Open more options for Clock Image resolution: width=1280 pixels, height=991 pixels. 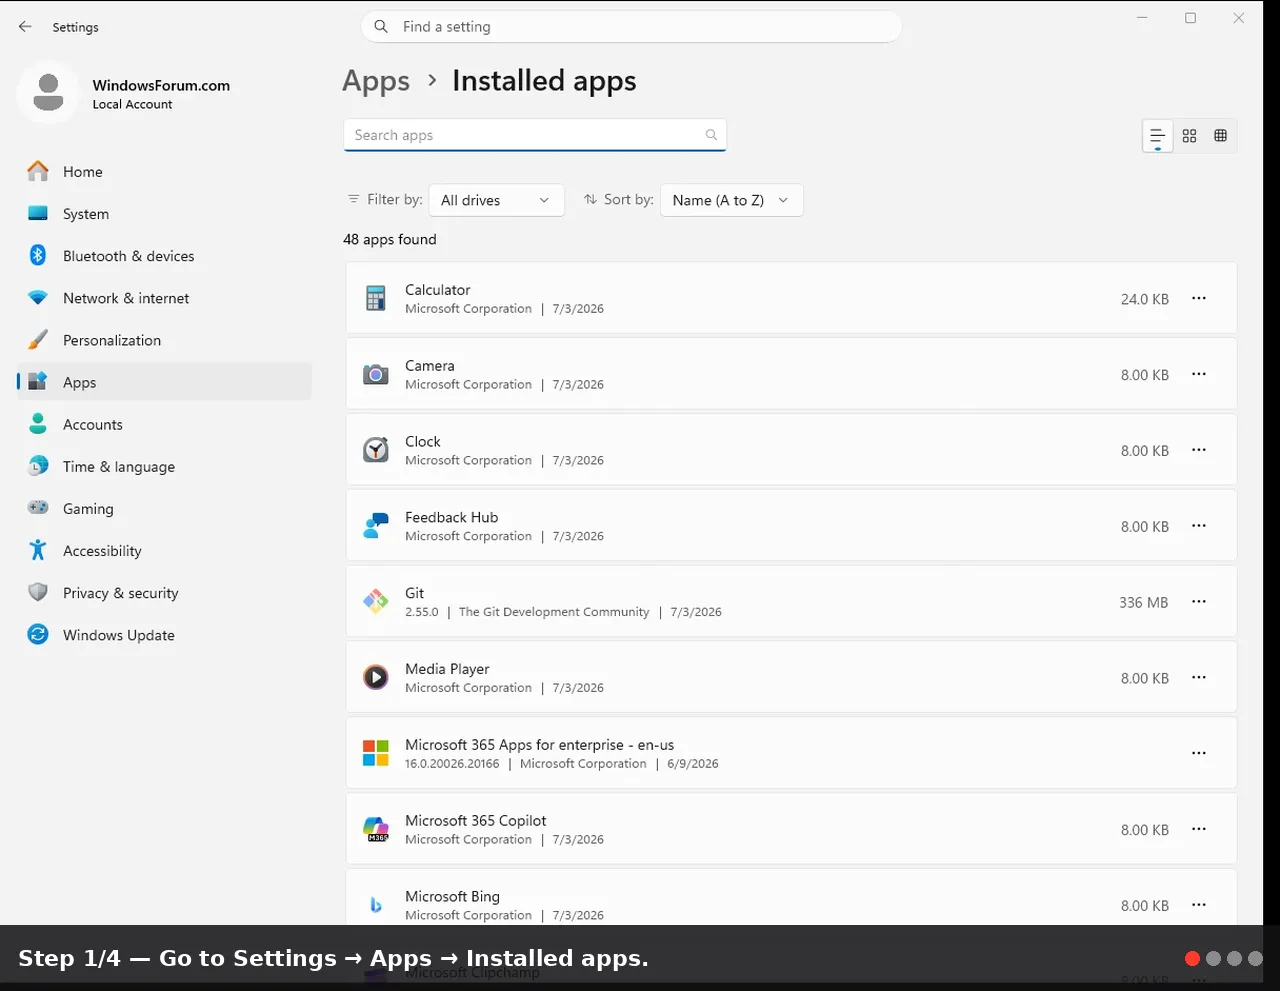[1199, 450]
